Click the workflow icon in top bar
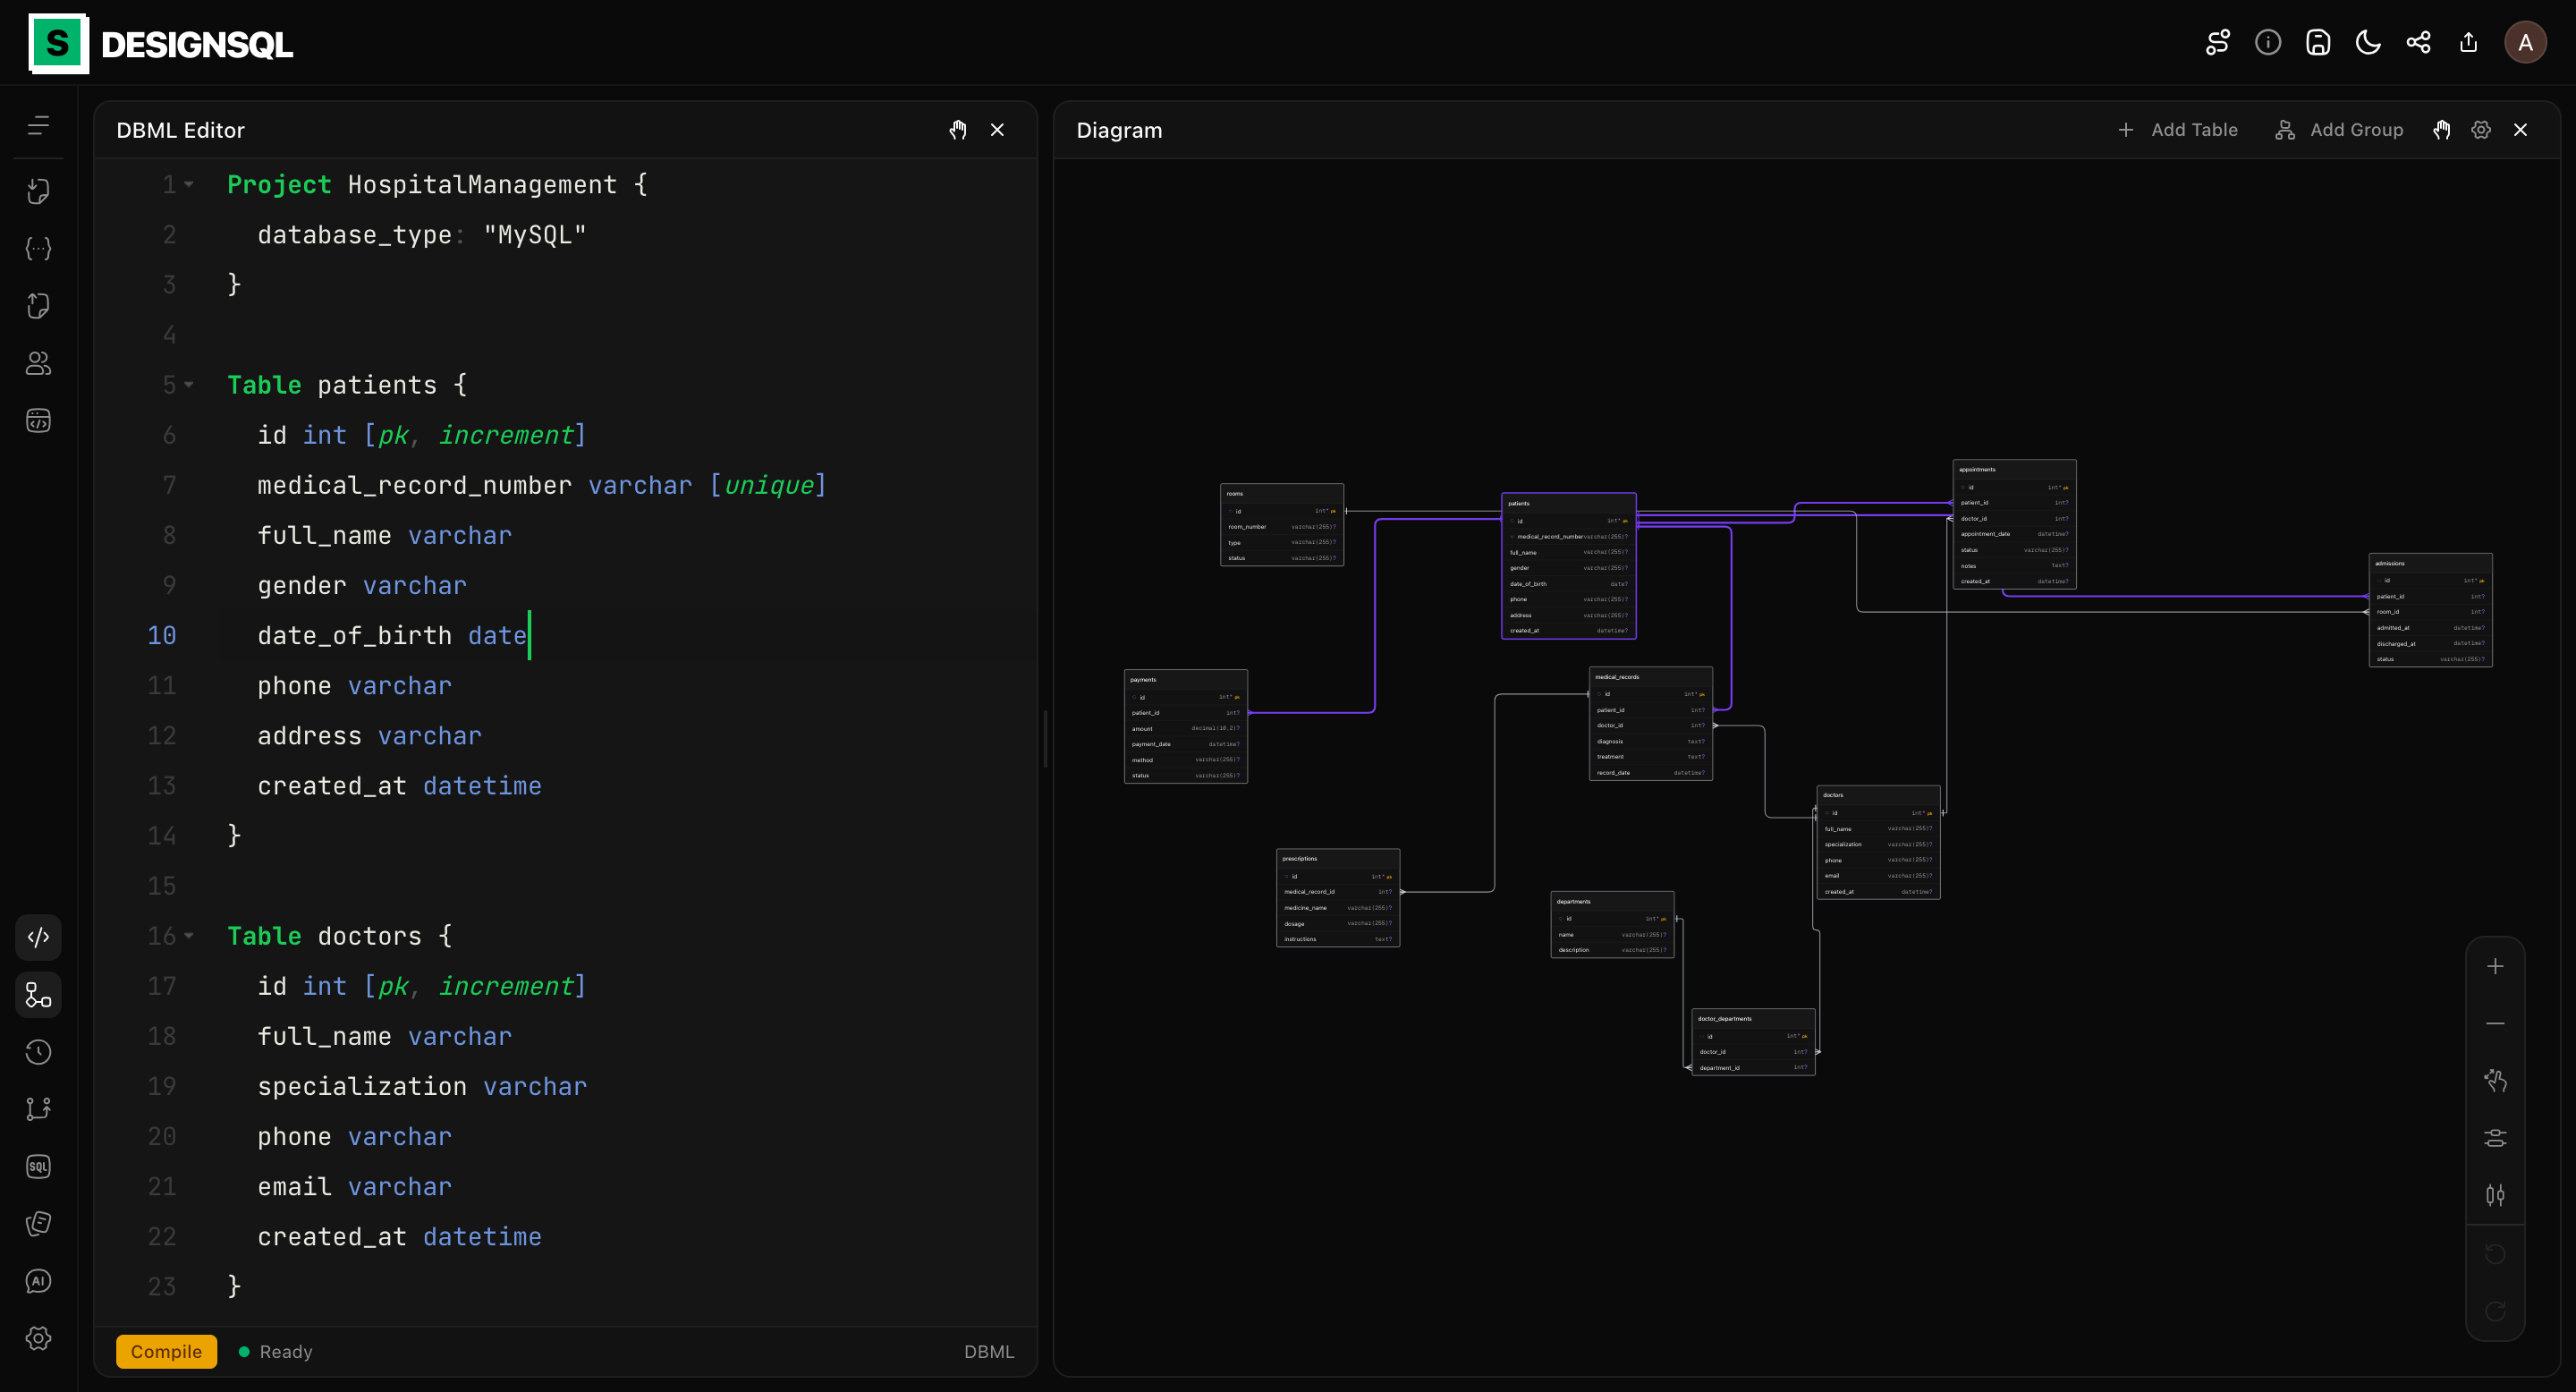This screenshot has width=2576, height=1392. (2217, 42)
